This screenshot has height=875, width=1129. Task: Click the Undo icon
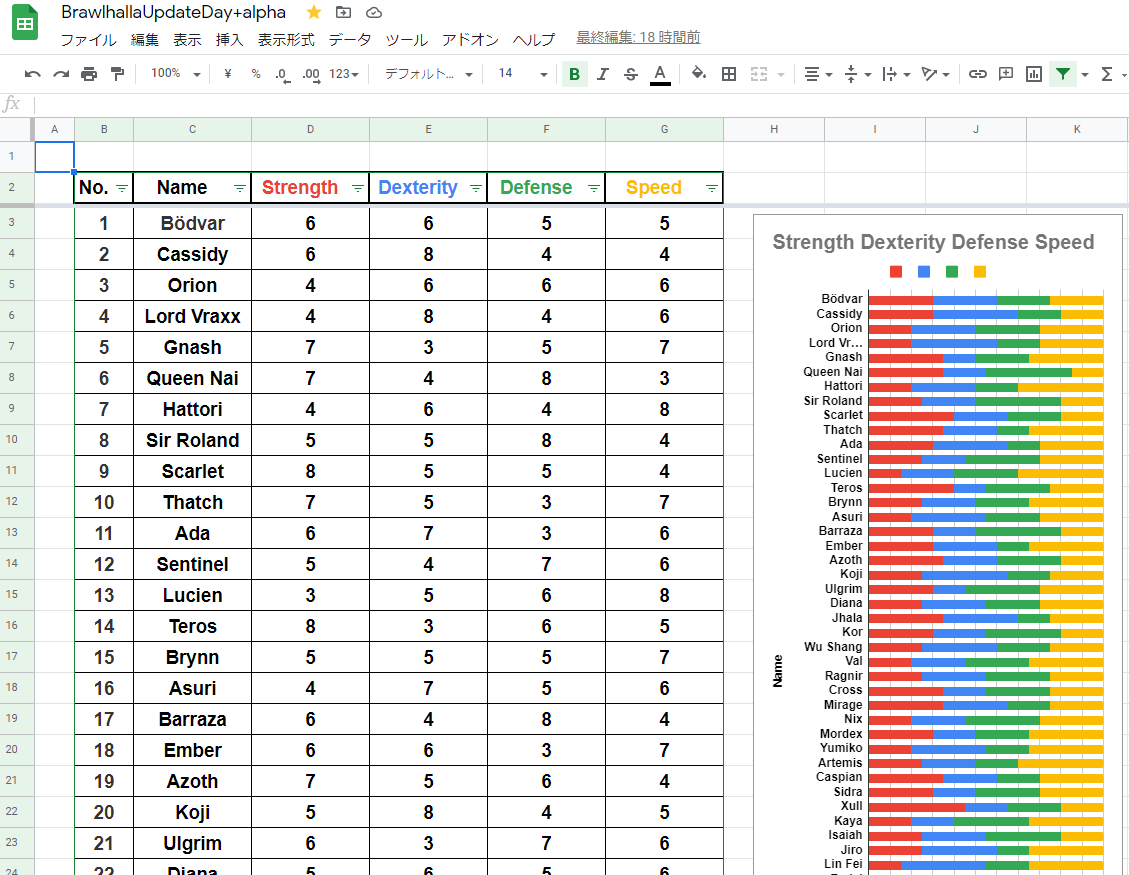[x=32, y=73]
